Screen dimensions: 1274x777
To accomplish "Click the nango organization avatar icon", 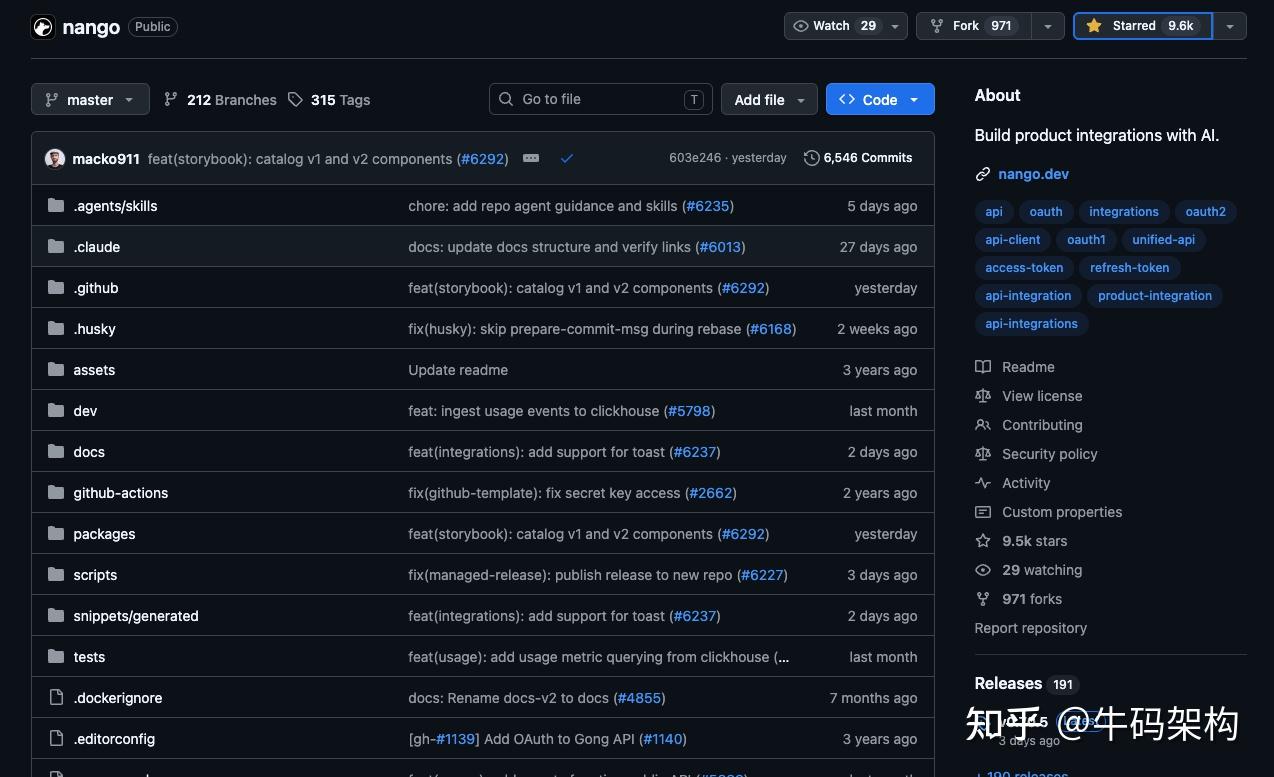I will [43, 27].
